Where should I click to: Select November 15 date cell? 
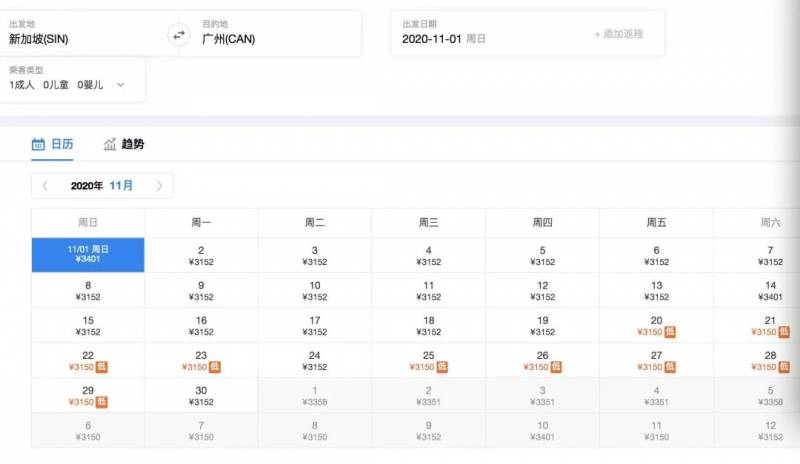point(88,325)
